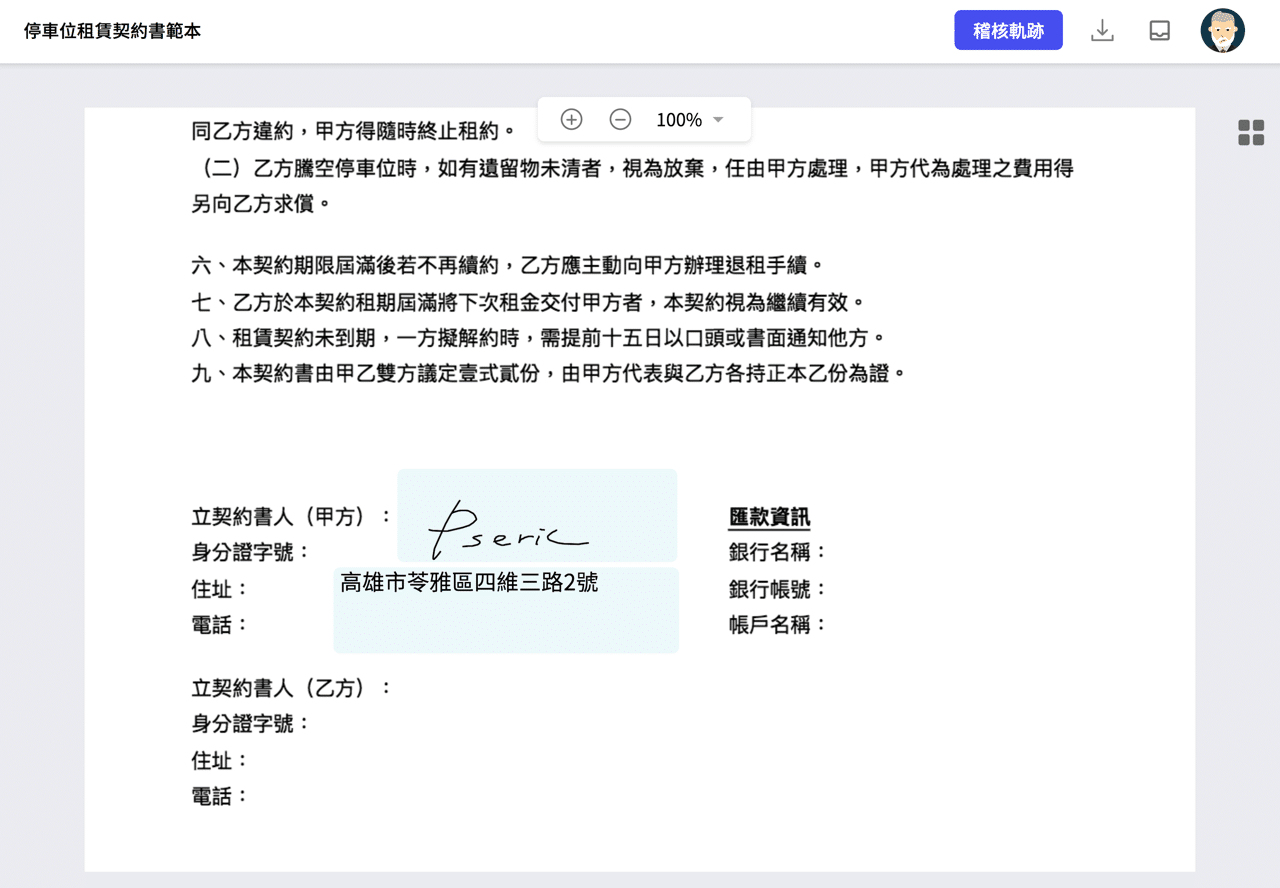Edit the 高雄市苓雅區四維三路2號 address field
Screen dimensions: 1280x888
point(506,610)
